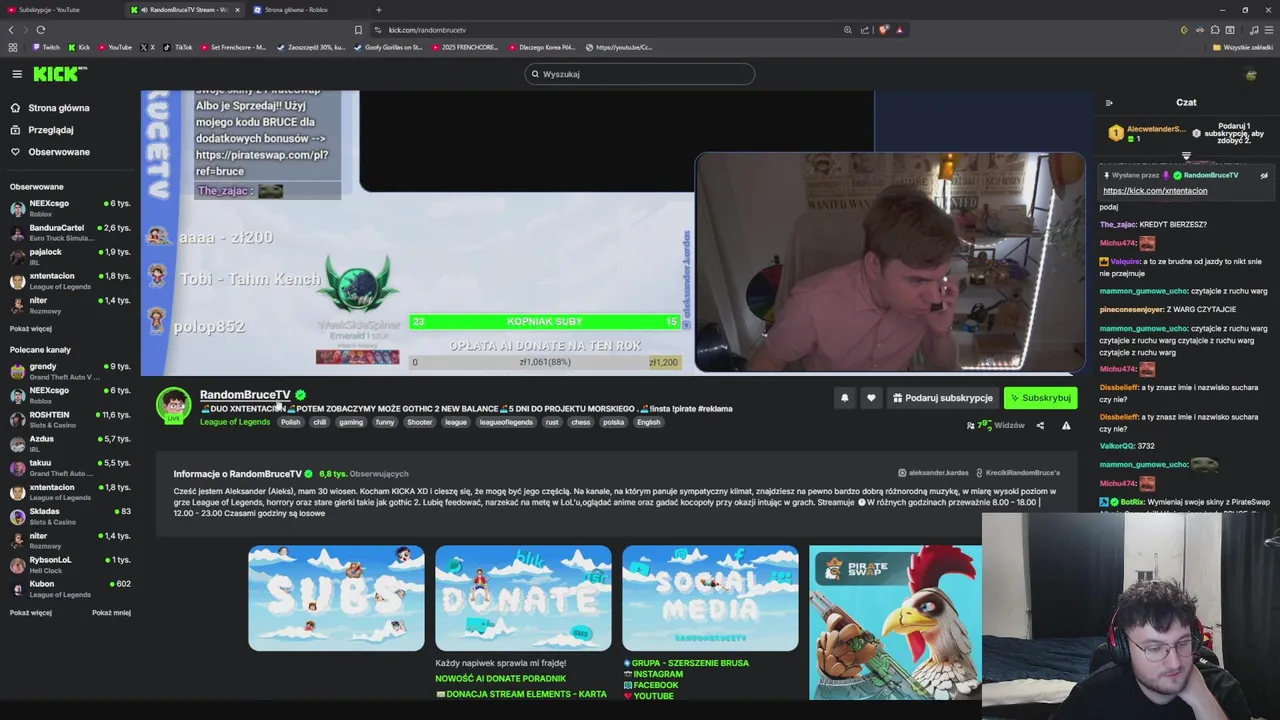Open a new browser tab
Viewport: 1280px width, 720px height.
point(378,10)
